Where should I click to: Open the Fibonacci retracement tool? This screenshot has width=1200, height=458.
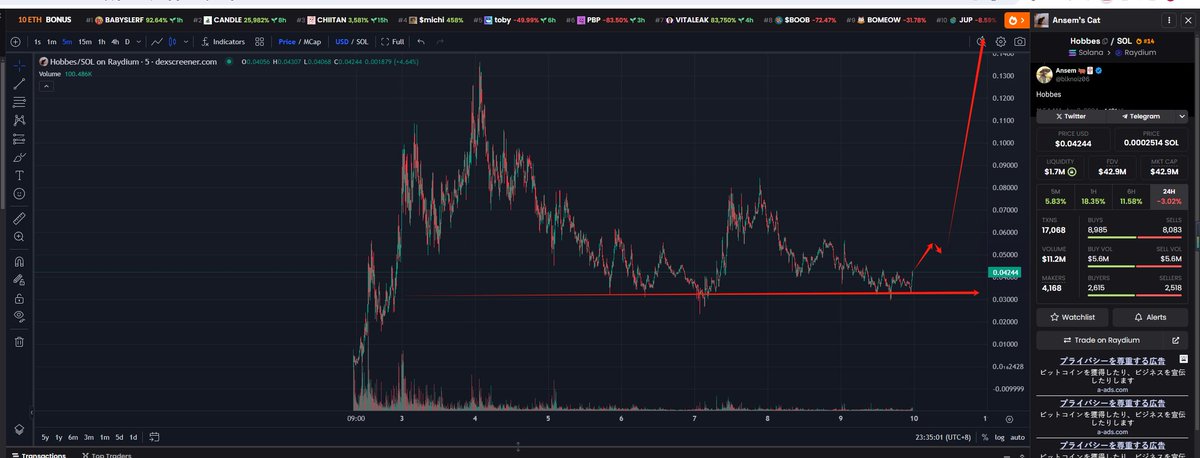18,101
